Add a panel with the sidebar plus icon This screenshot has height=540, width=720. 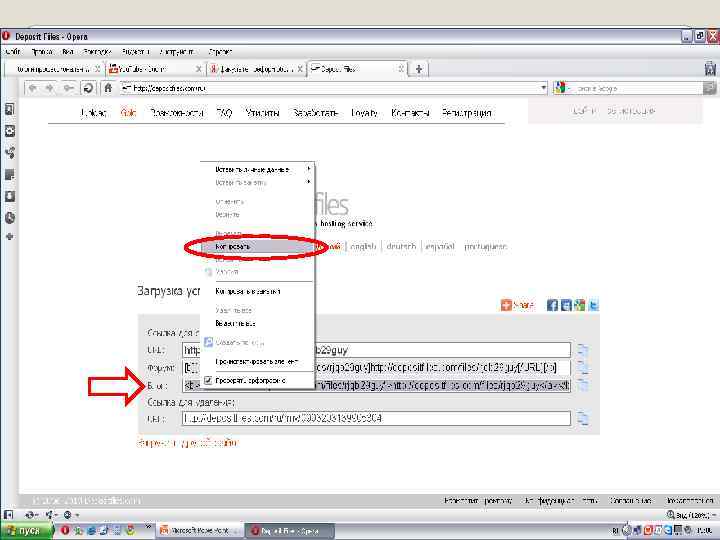coord(9,237)
